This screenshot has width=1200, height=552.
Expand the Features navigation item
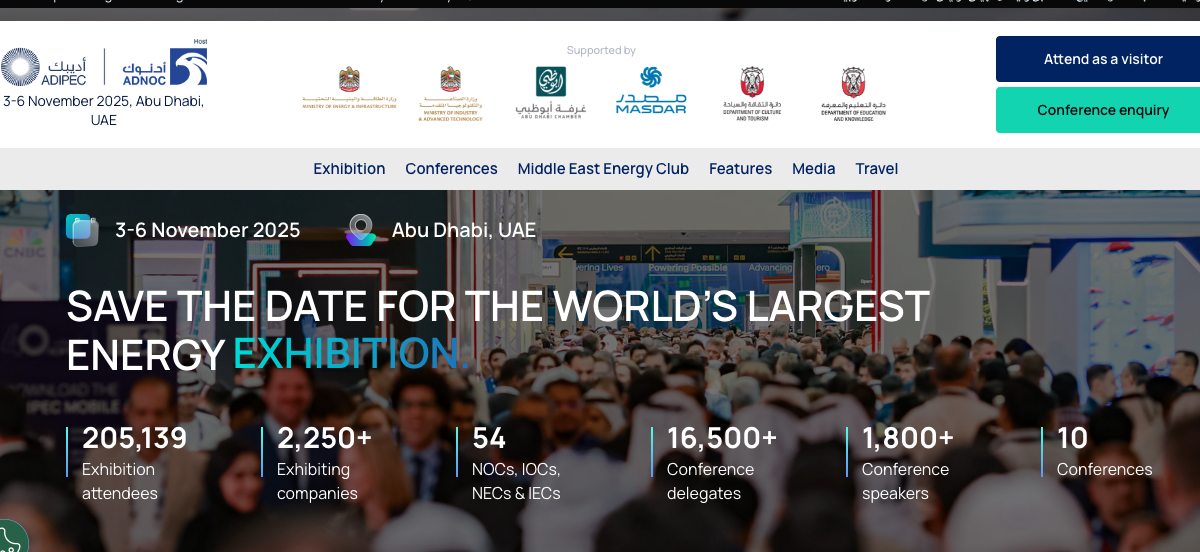740,169
